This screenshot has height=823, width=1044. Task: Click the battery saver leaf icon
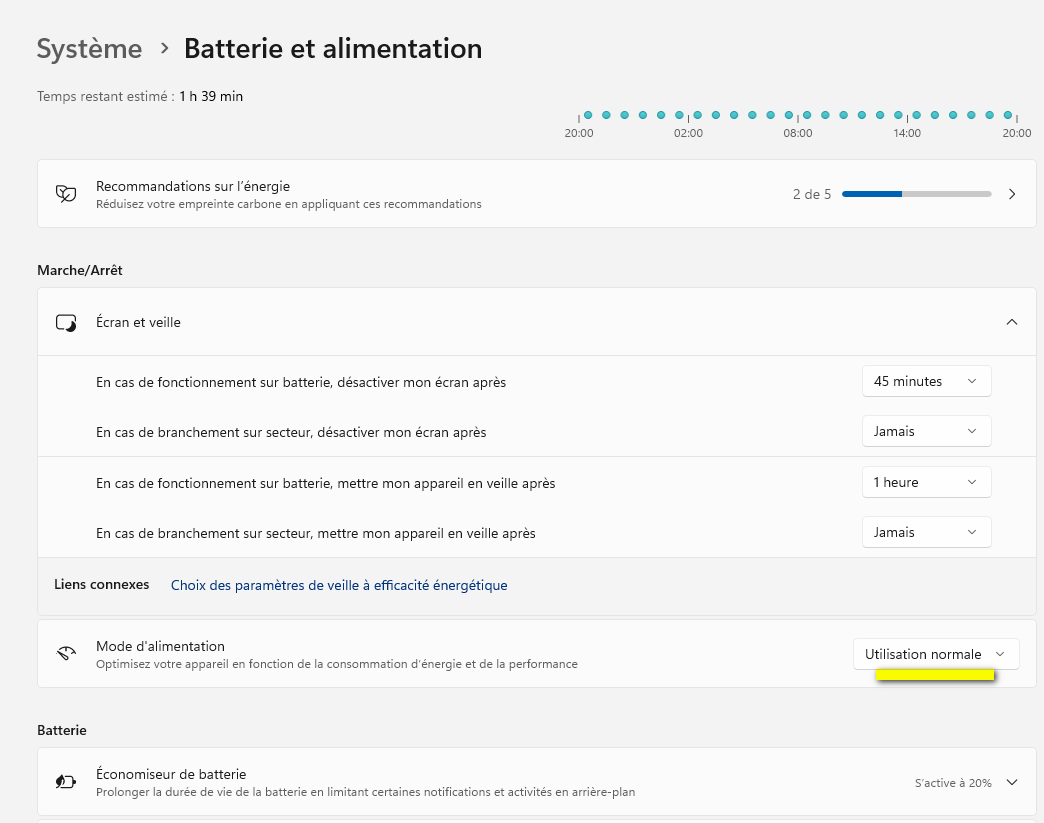click(66, 782)
